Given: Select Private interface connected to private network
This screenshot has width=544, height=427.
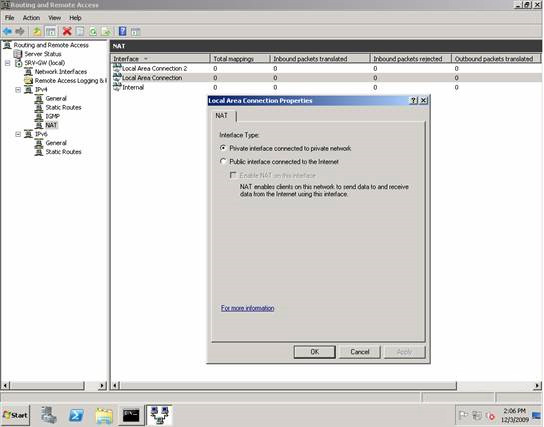Looking at the screenshot, I should [286, 148].
